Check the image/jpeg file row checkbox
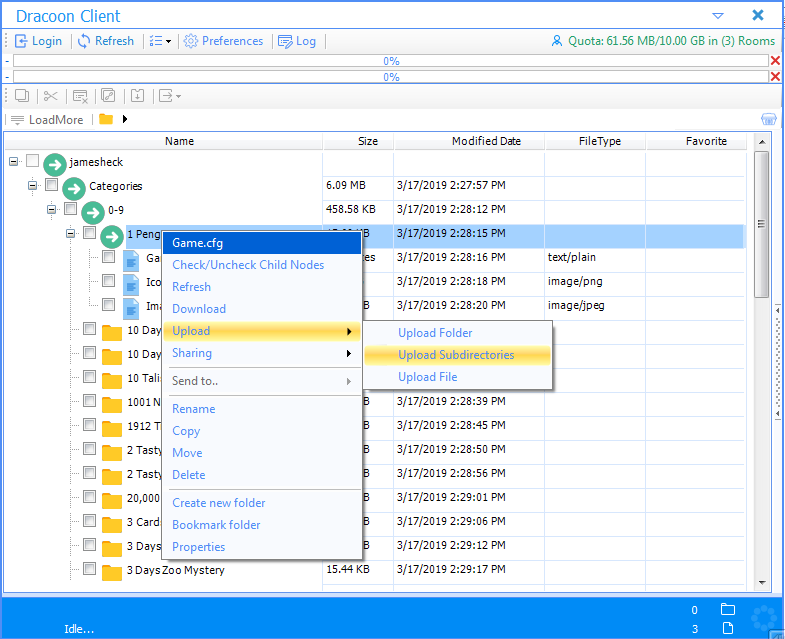Screen dimensions: 785x639 pos(109,304)
